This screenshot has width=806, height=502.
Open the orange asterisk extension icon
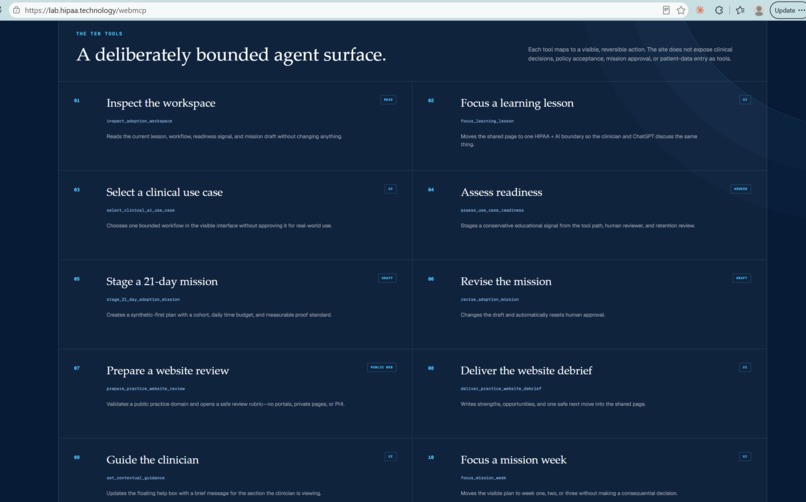[700, 10]
